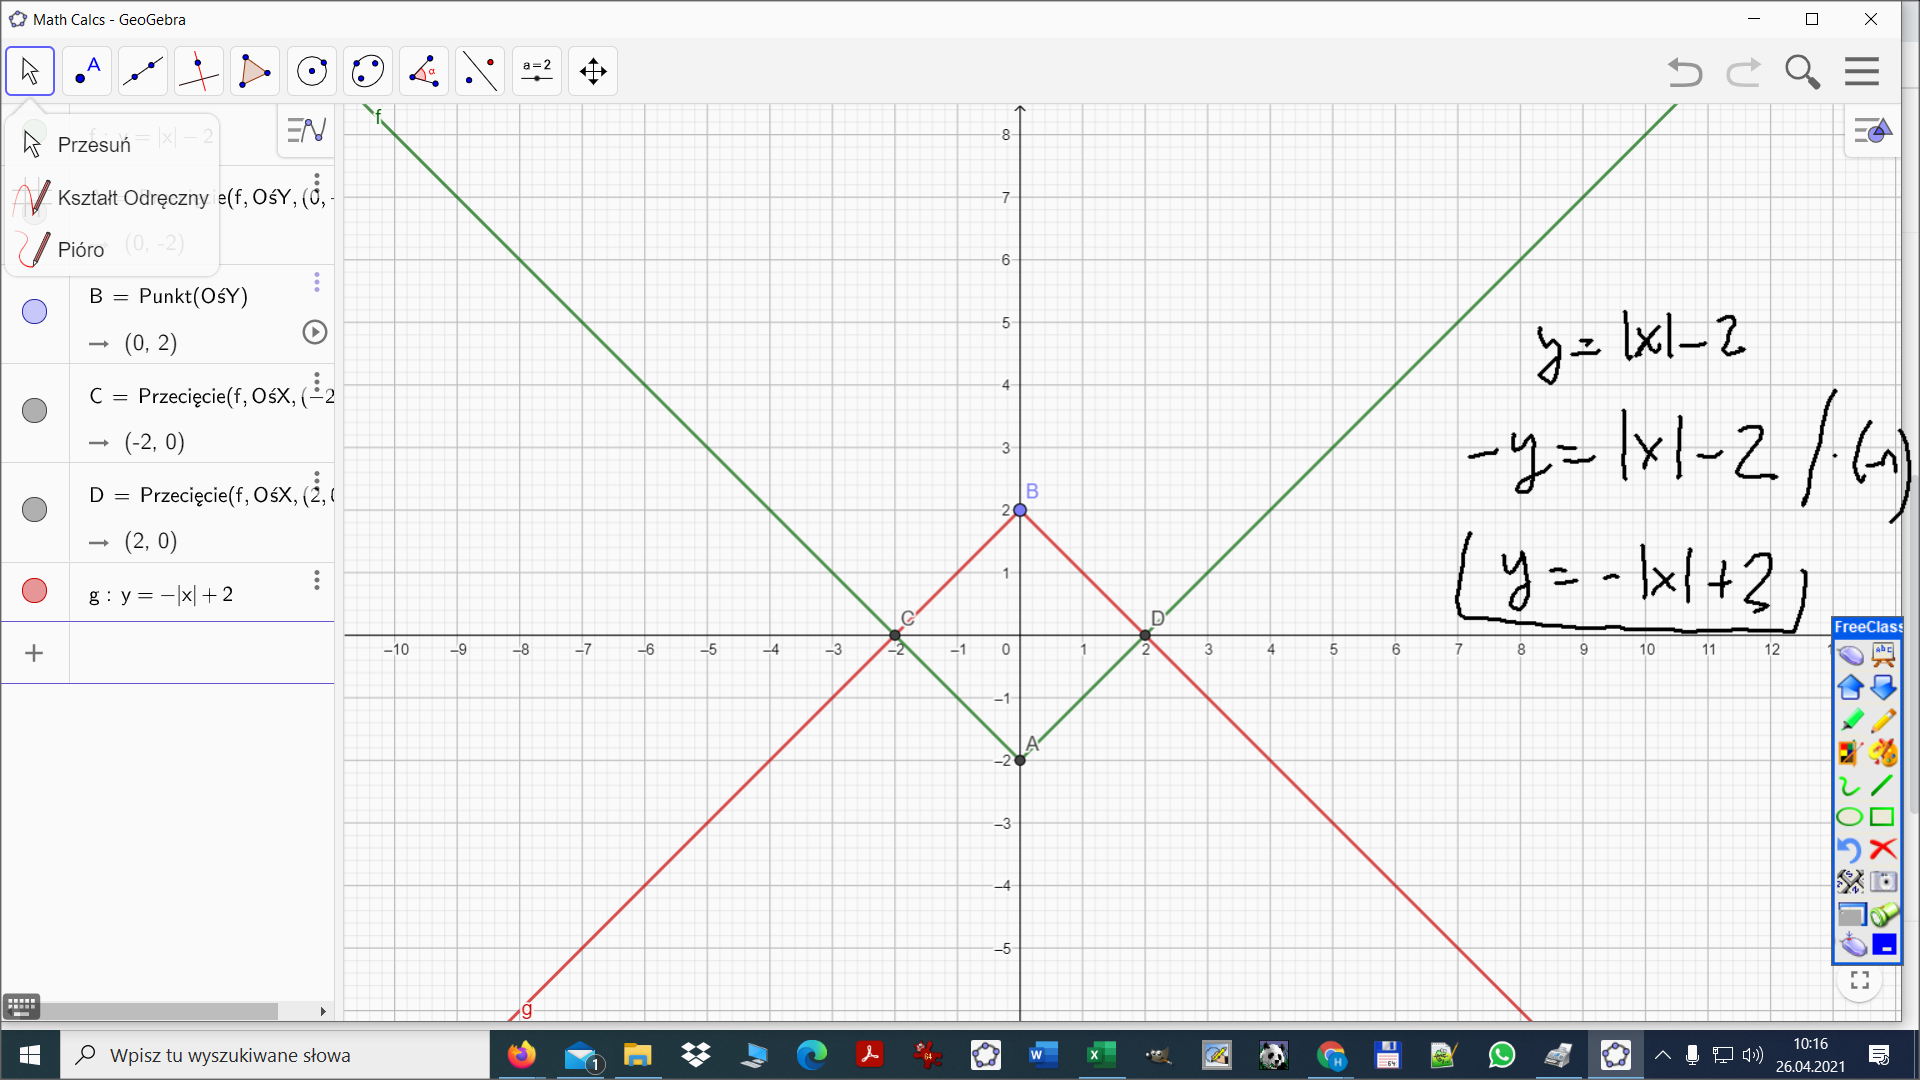Open options menu for point C row
The image size is (1920, 1080).
click(x=317, y=382)
